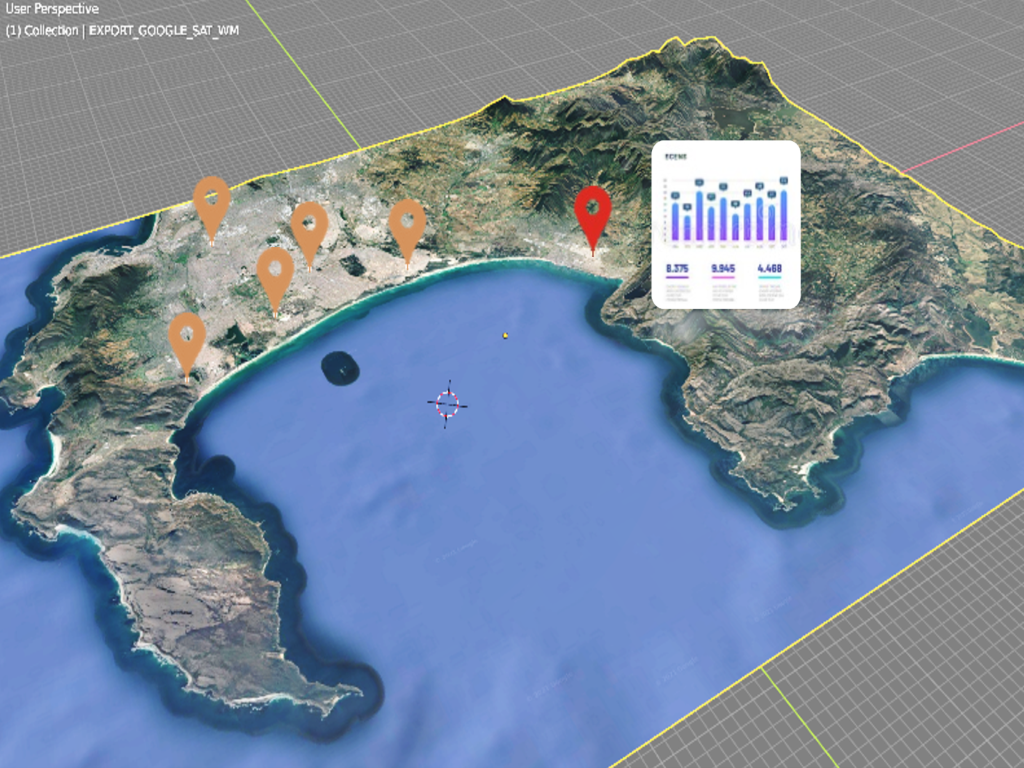
Task: Select the orange pin nearest the yellow border
Action: coord(212,201)
